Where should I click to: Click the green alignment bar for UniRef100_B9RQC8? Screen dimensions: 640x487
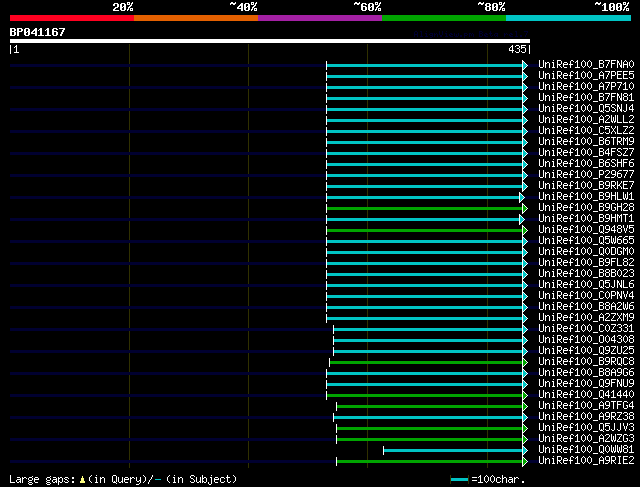[426, 362]
